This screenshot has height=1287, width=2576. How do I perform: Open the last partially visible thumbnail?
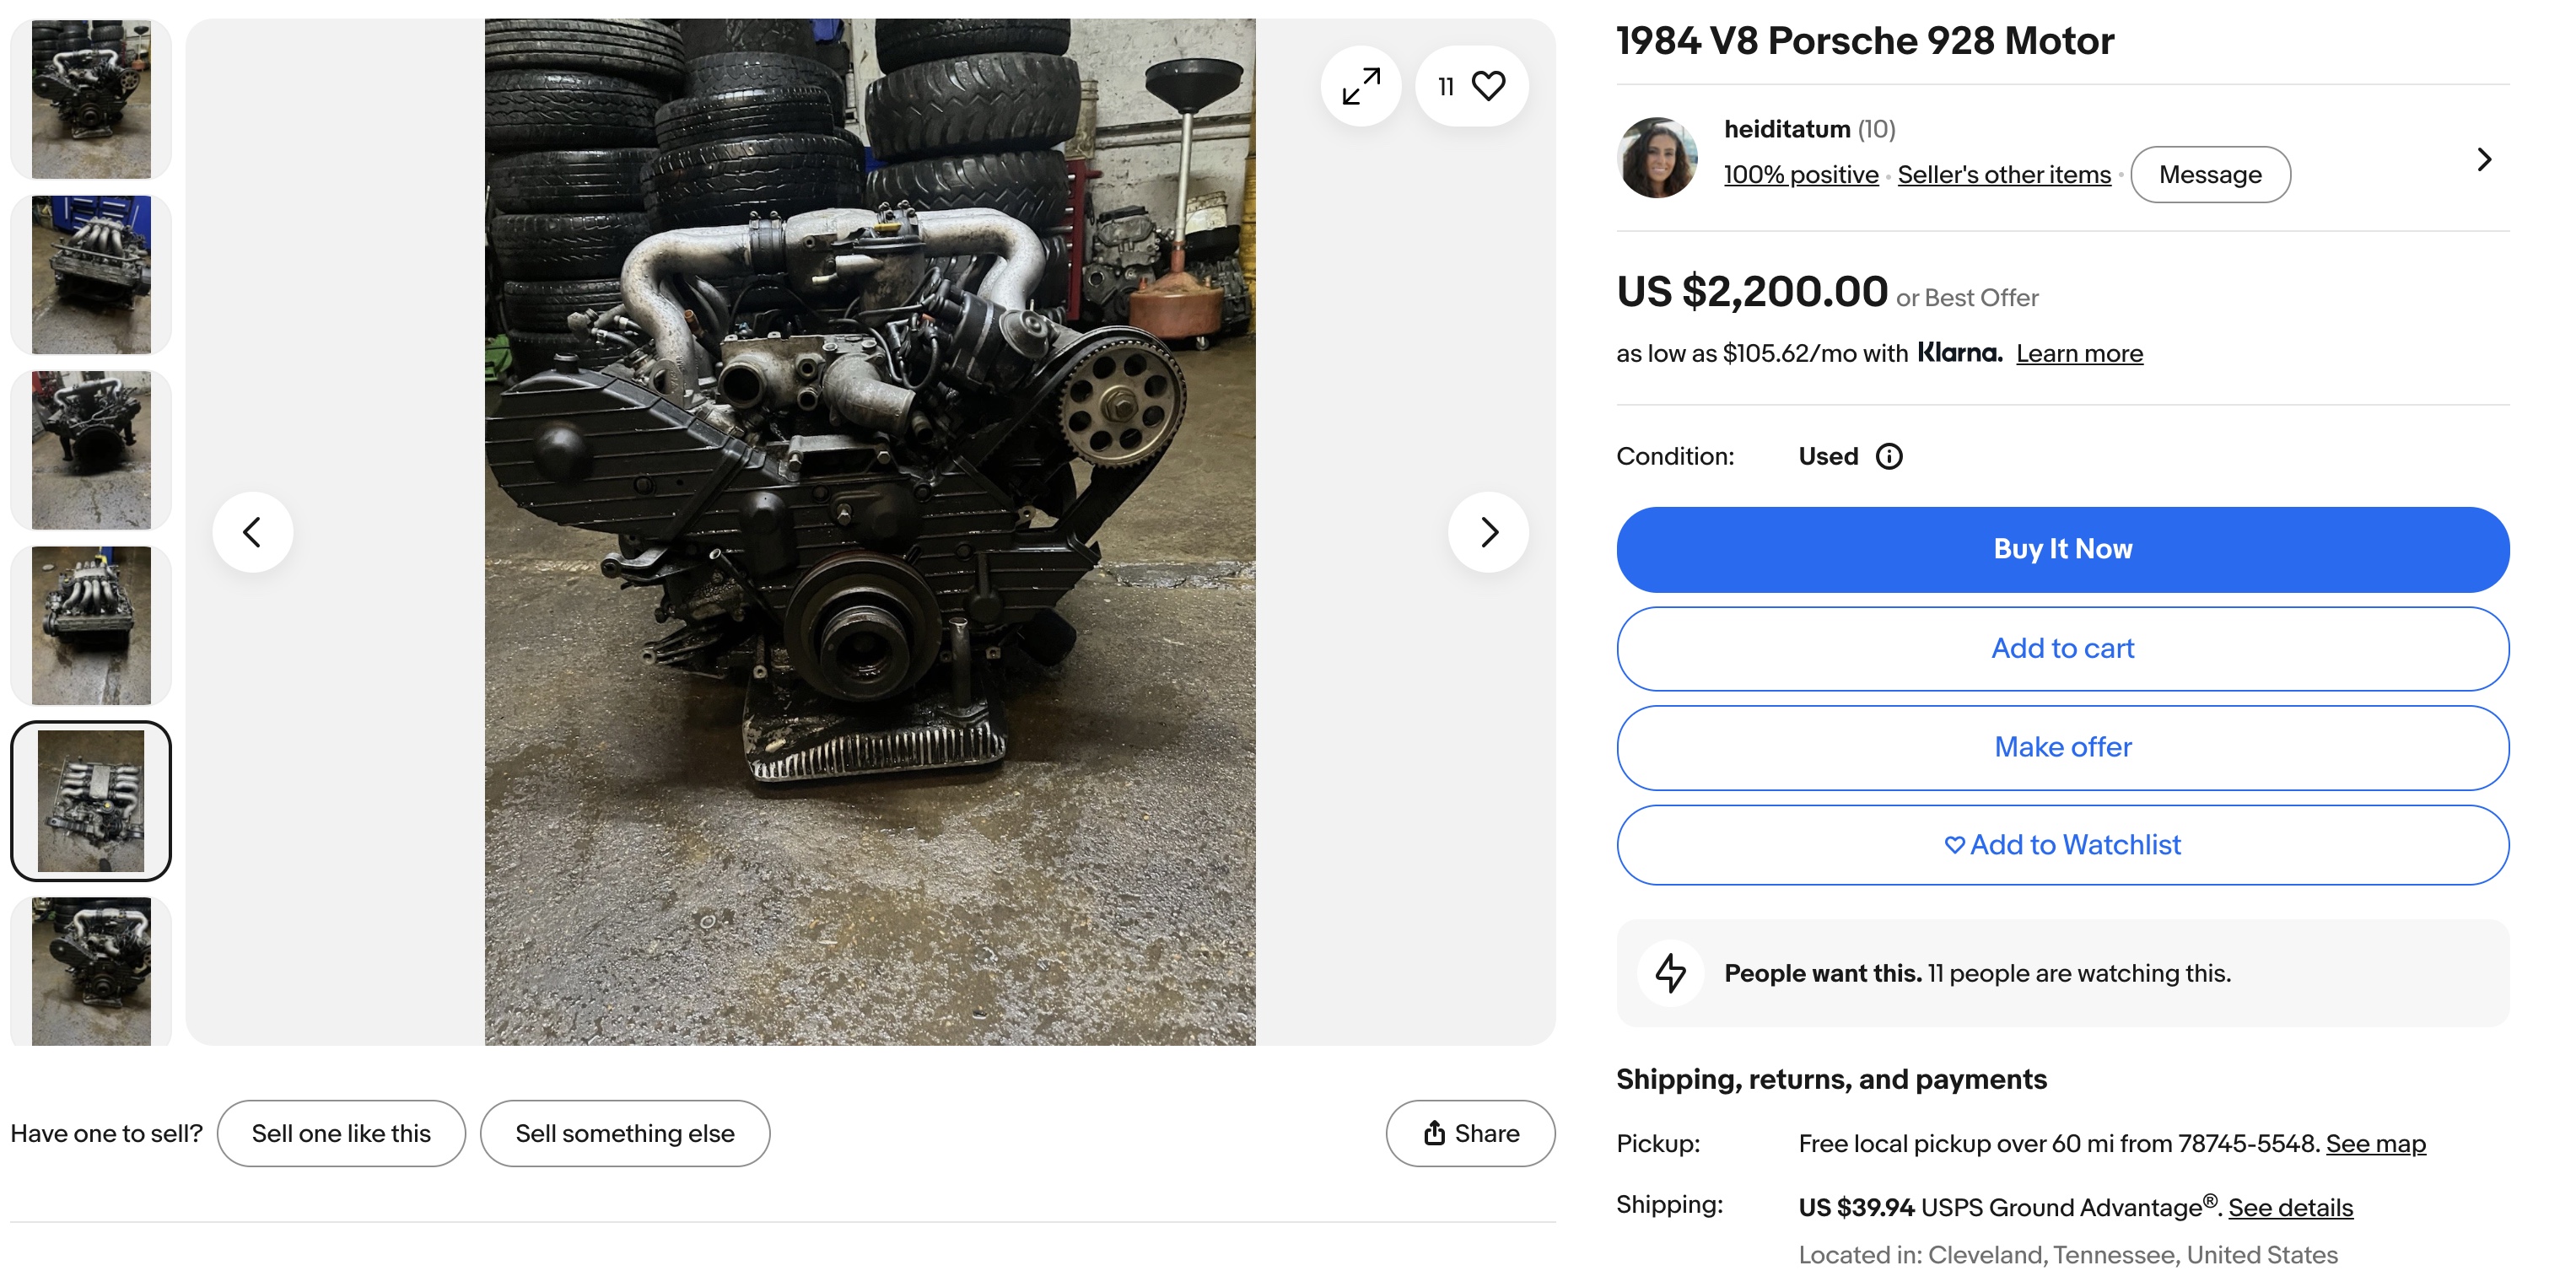pyautogui.click(x=91, y=971)
